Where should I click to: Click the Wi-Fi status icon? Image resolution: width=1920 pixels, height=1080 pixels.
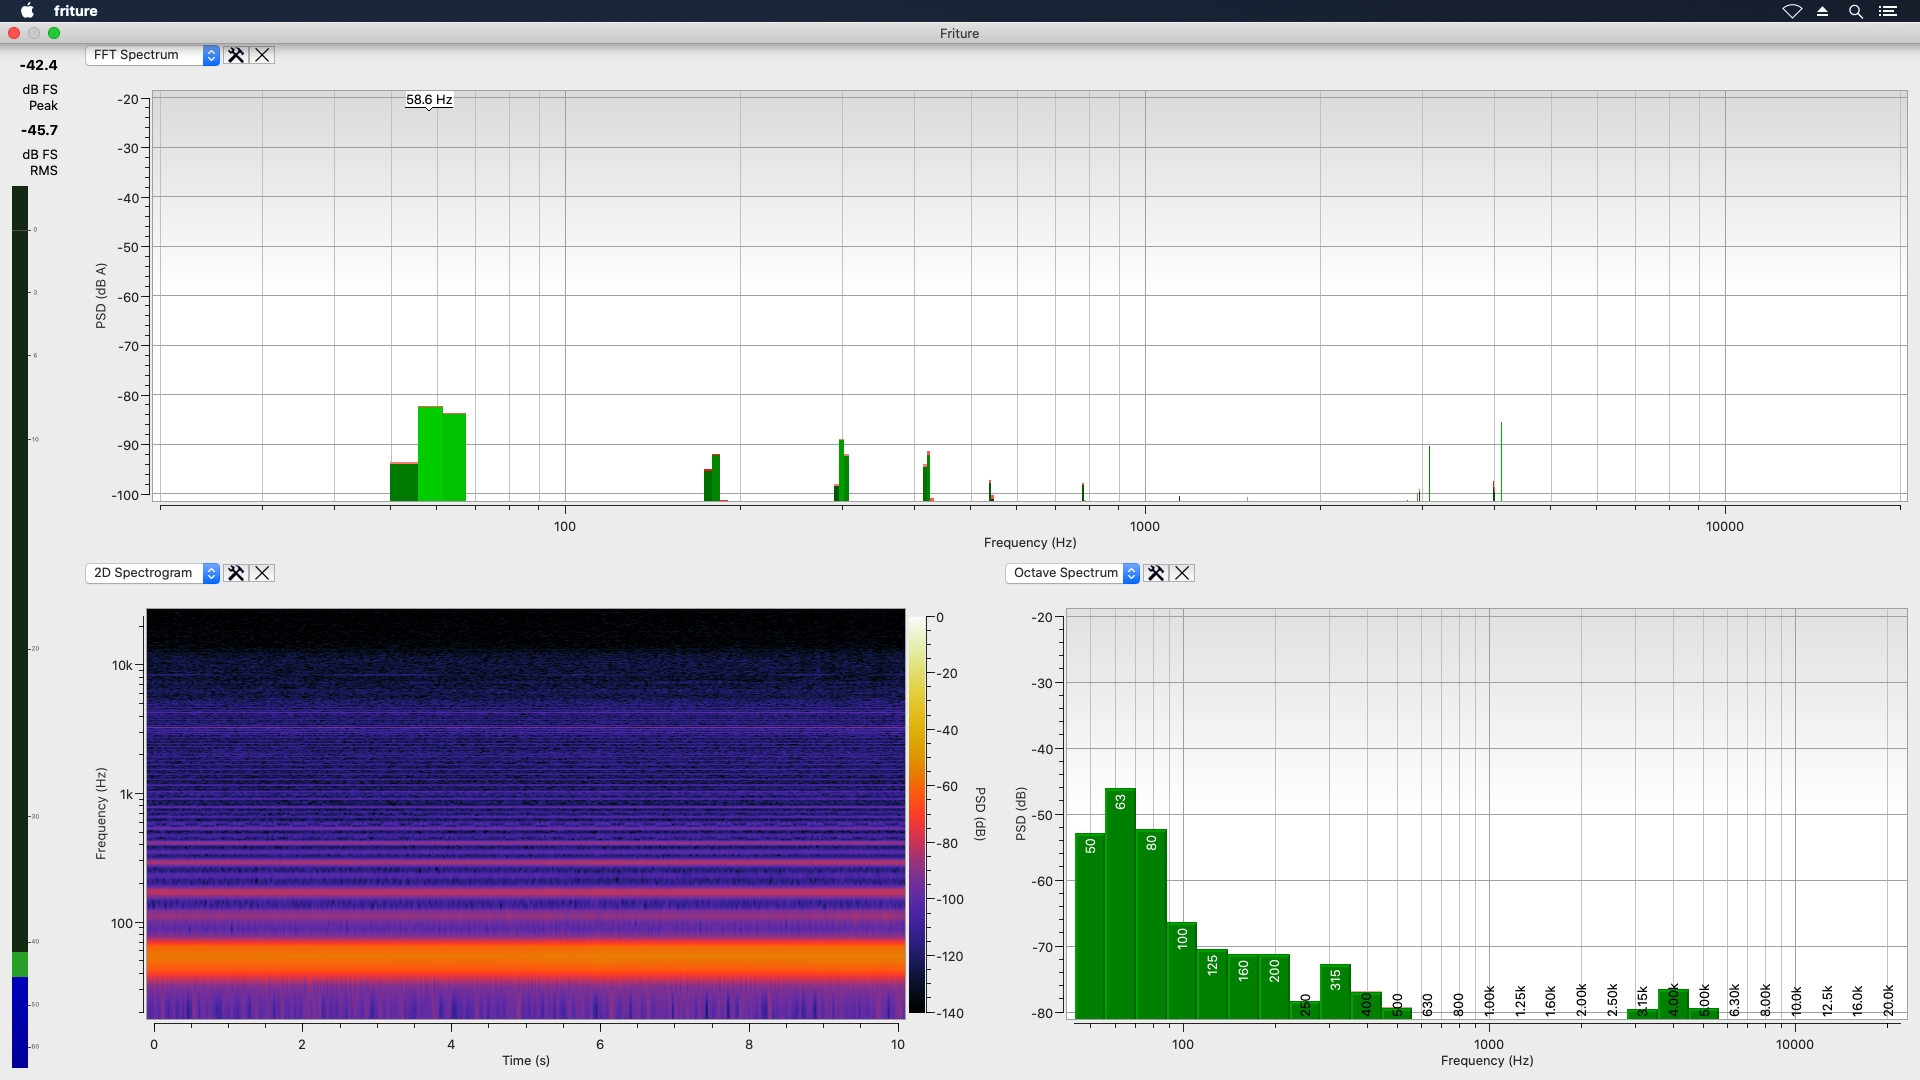click(1792, 11)
